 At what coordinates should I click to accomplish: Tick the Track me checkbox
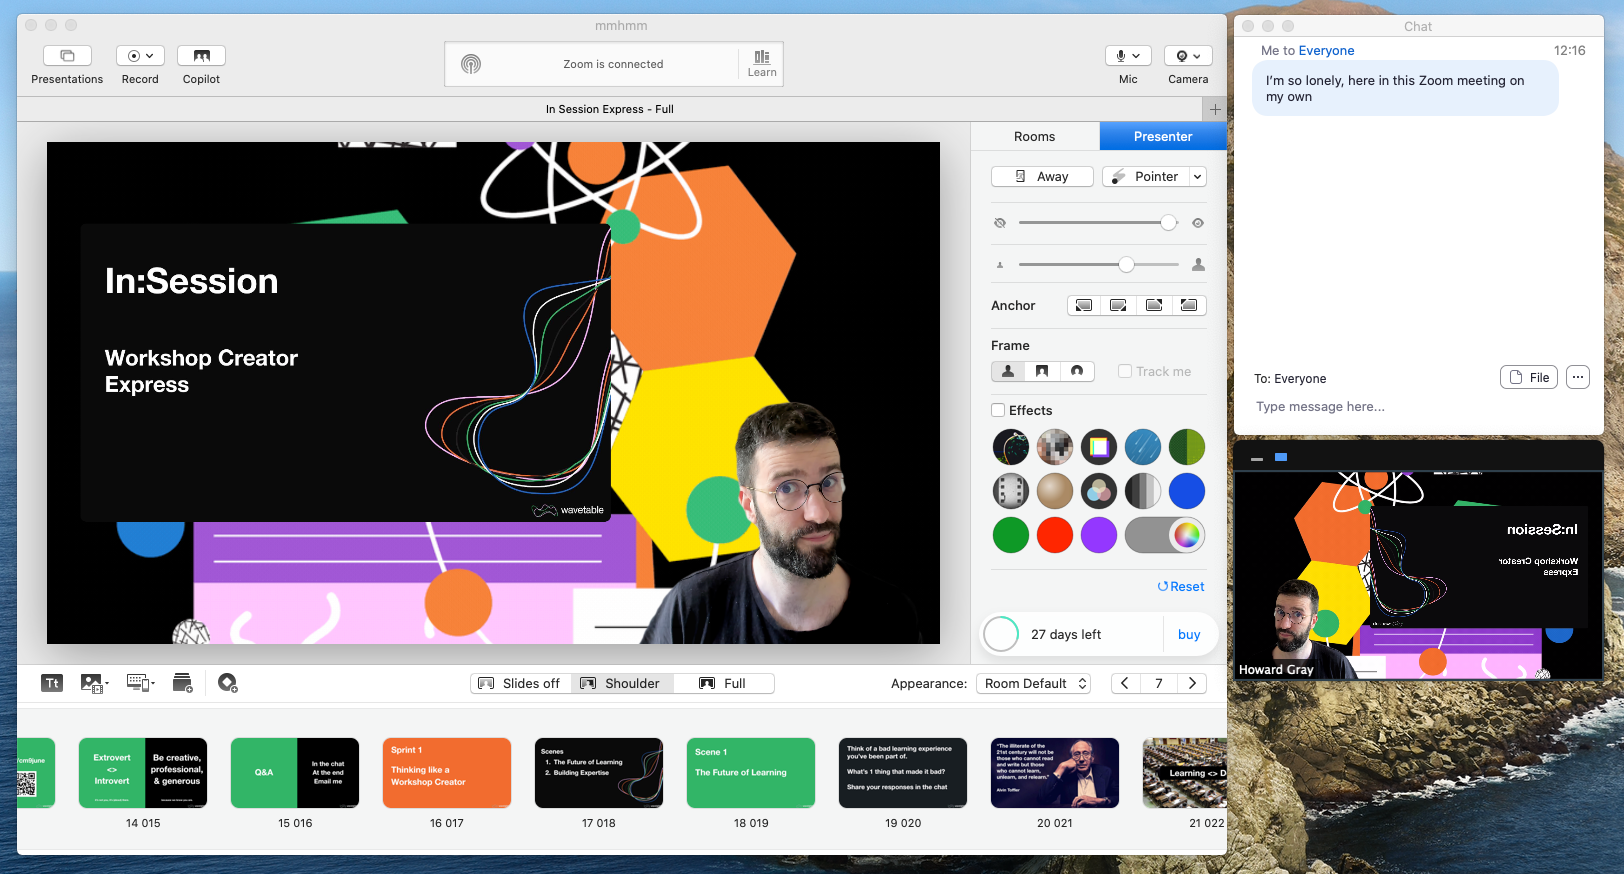[1125, 371]
